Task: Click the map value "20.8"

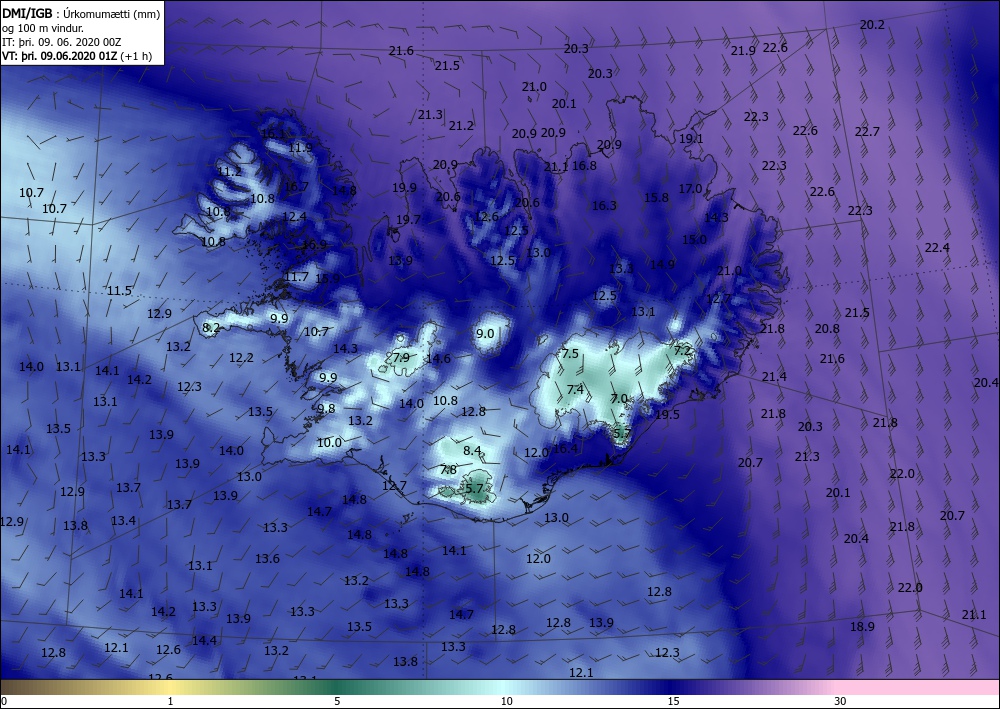Action: (x=827, y=329)
